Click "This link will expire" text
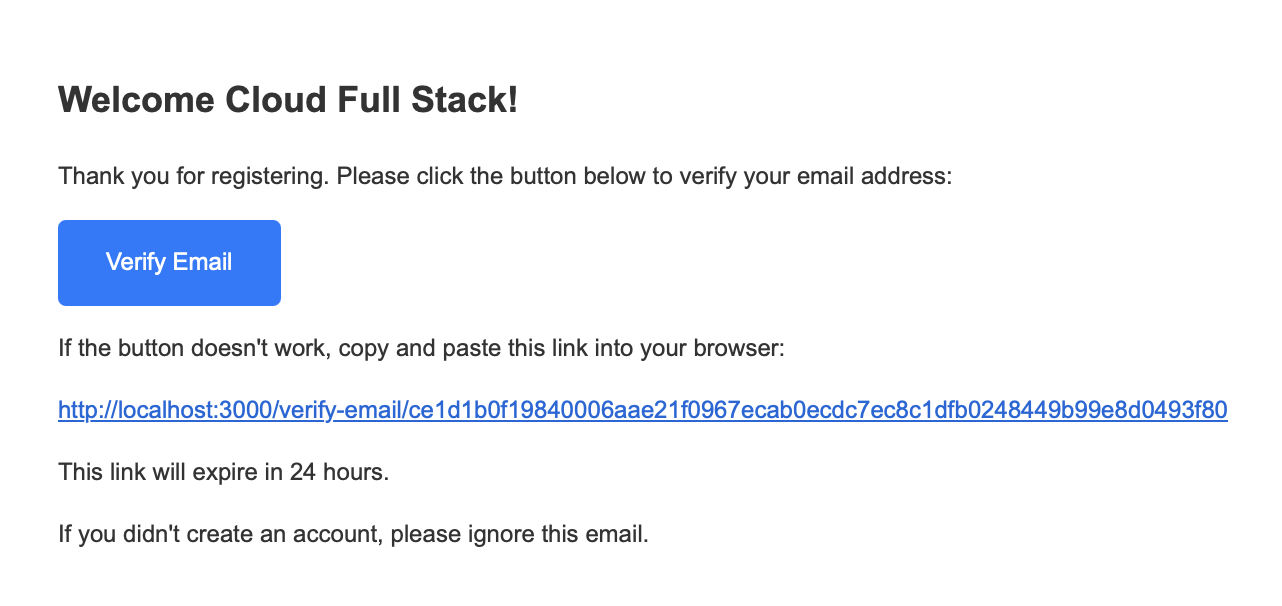 (156, 471)
